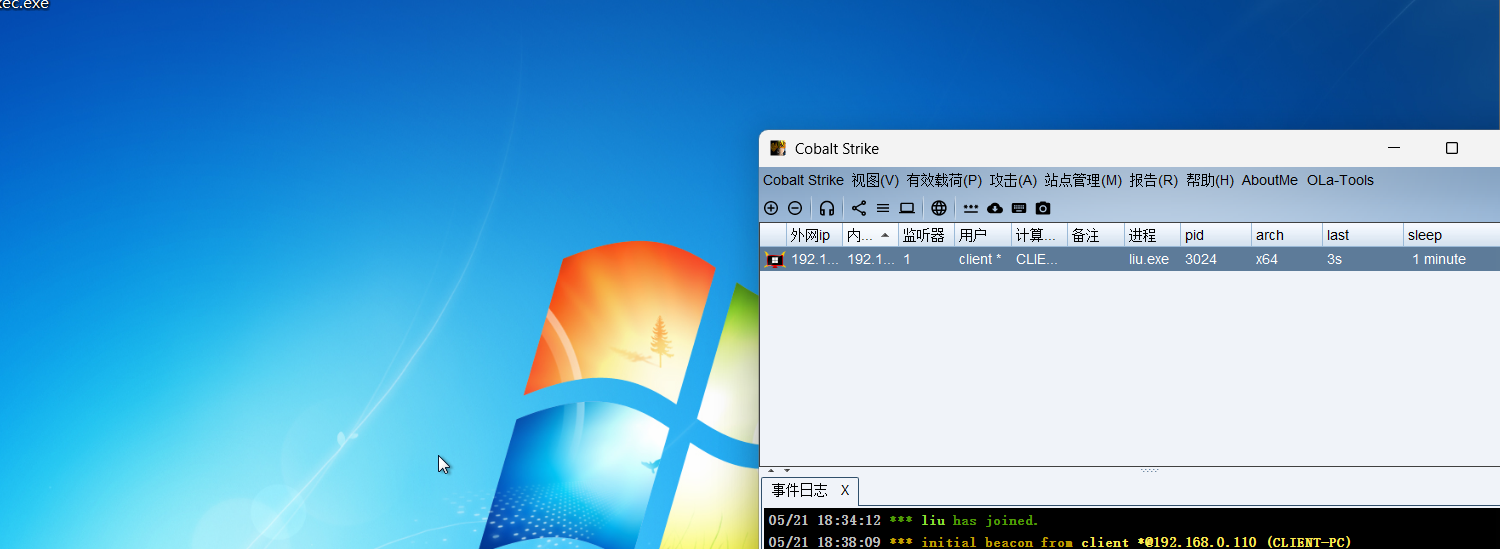
Task: Open the 站点管理(M) menu
Action: 1083,180
